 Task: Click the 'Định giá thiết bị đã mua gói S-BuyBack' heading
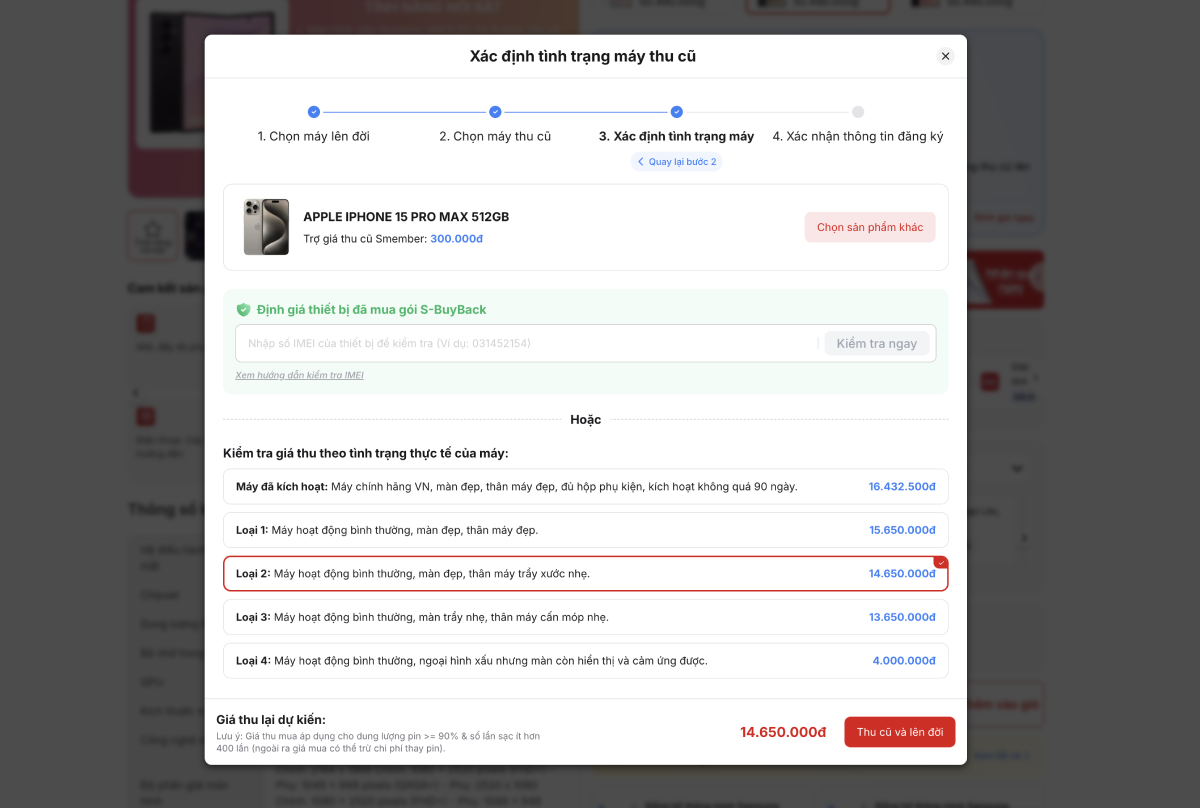(x=372, y=310)
